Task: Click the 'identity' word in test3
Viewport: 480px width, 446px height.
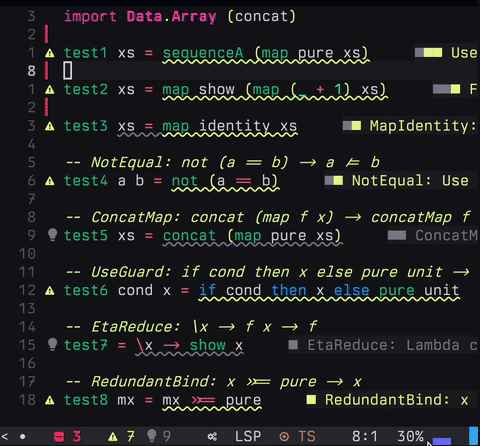Action: tap(234, 126)
